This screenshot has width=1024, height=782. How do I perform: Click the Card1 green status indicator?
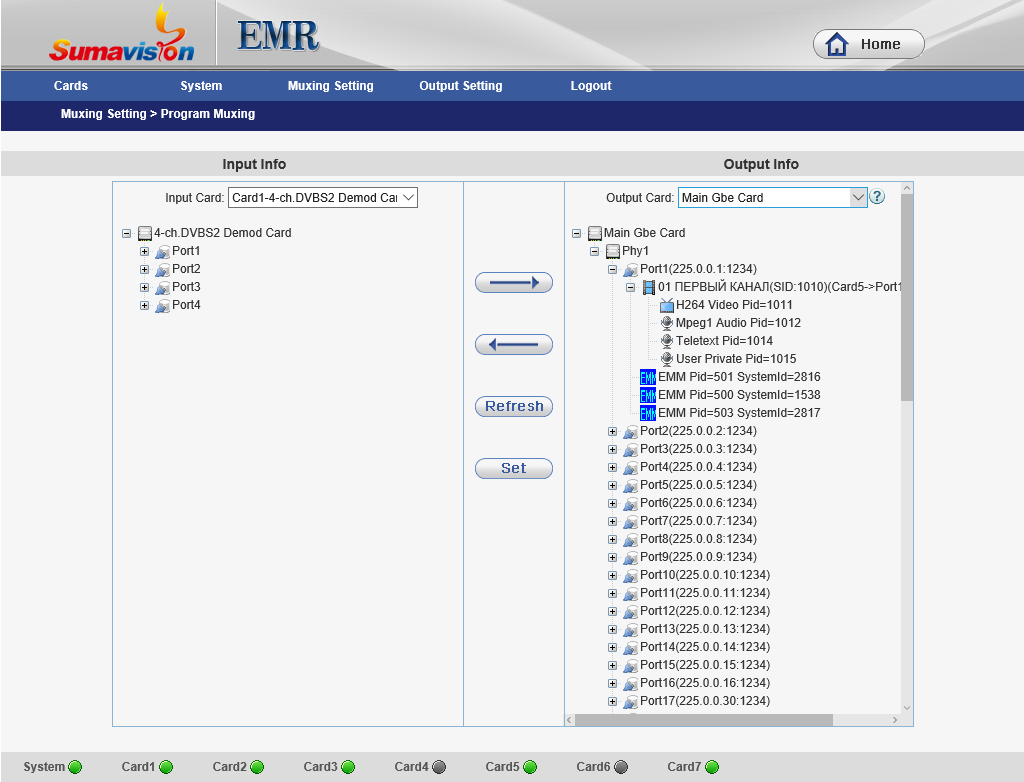pos(166,767)
